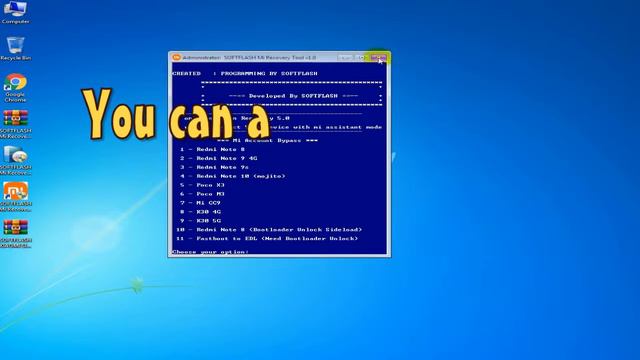This screenshot has width=640, height=360.
Task: Click option '9 - K30 5G'
Action: tap(200, 221)
